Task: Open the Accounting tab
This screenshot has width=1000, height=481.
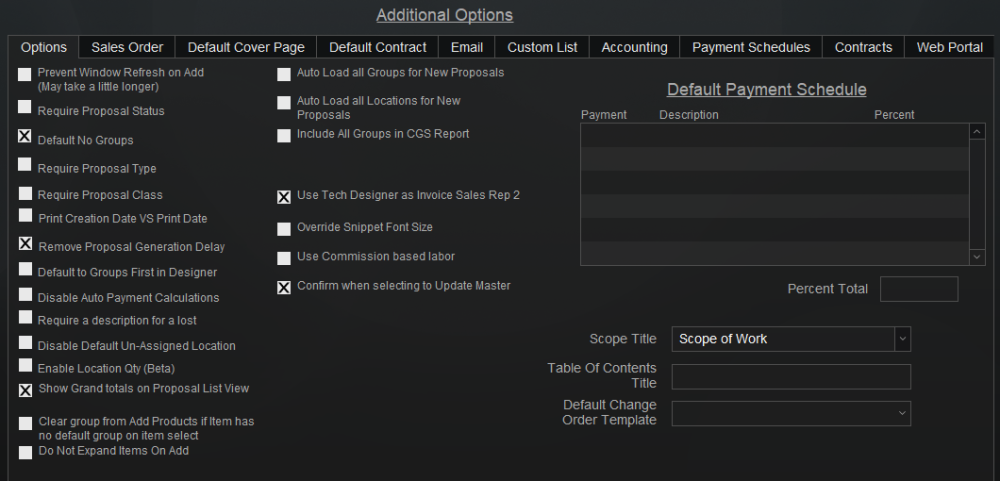Action: coord(635,47)
